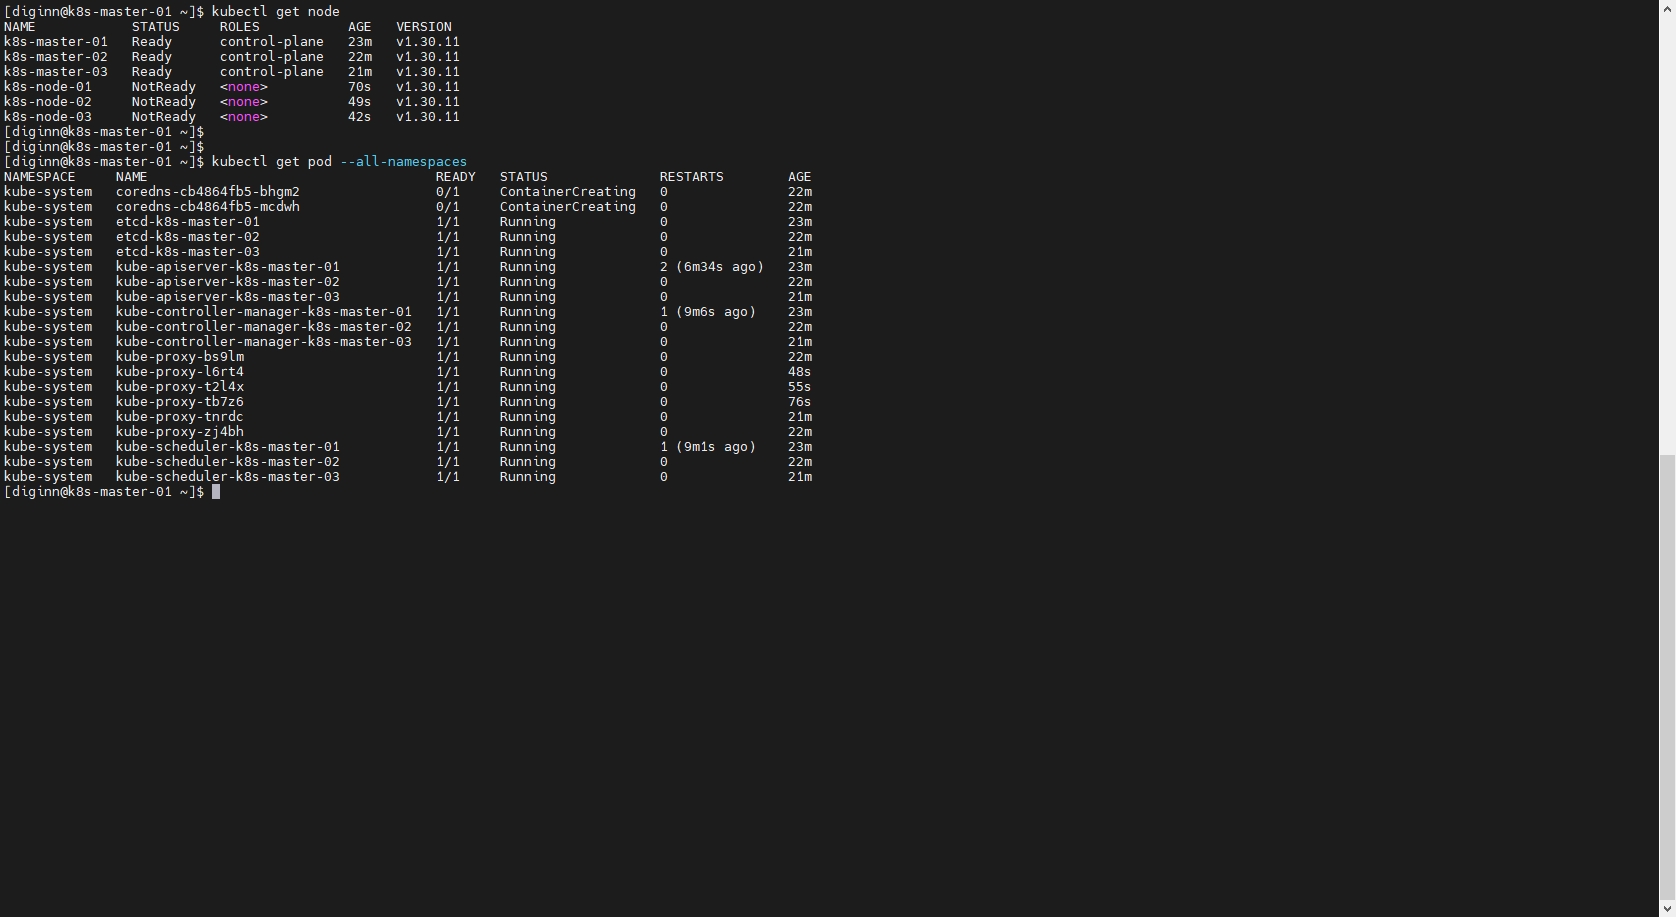This screenshot has width=1676, height=917.
Task: Click the scrollbar down arrow
Action: click(x=1667, y=908)
